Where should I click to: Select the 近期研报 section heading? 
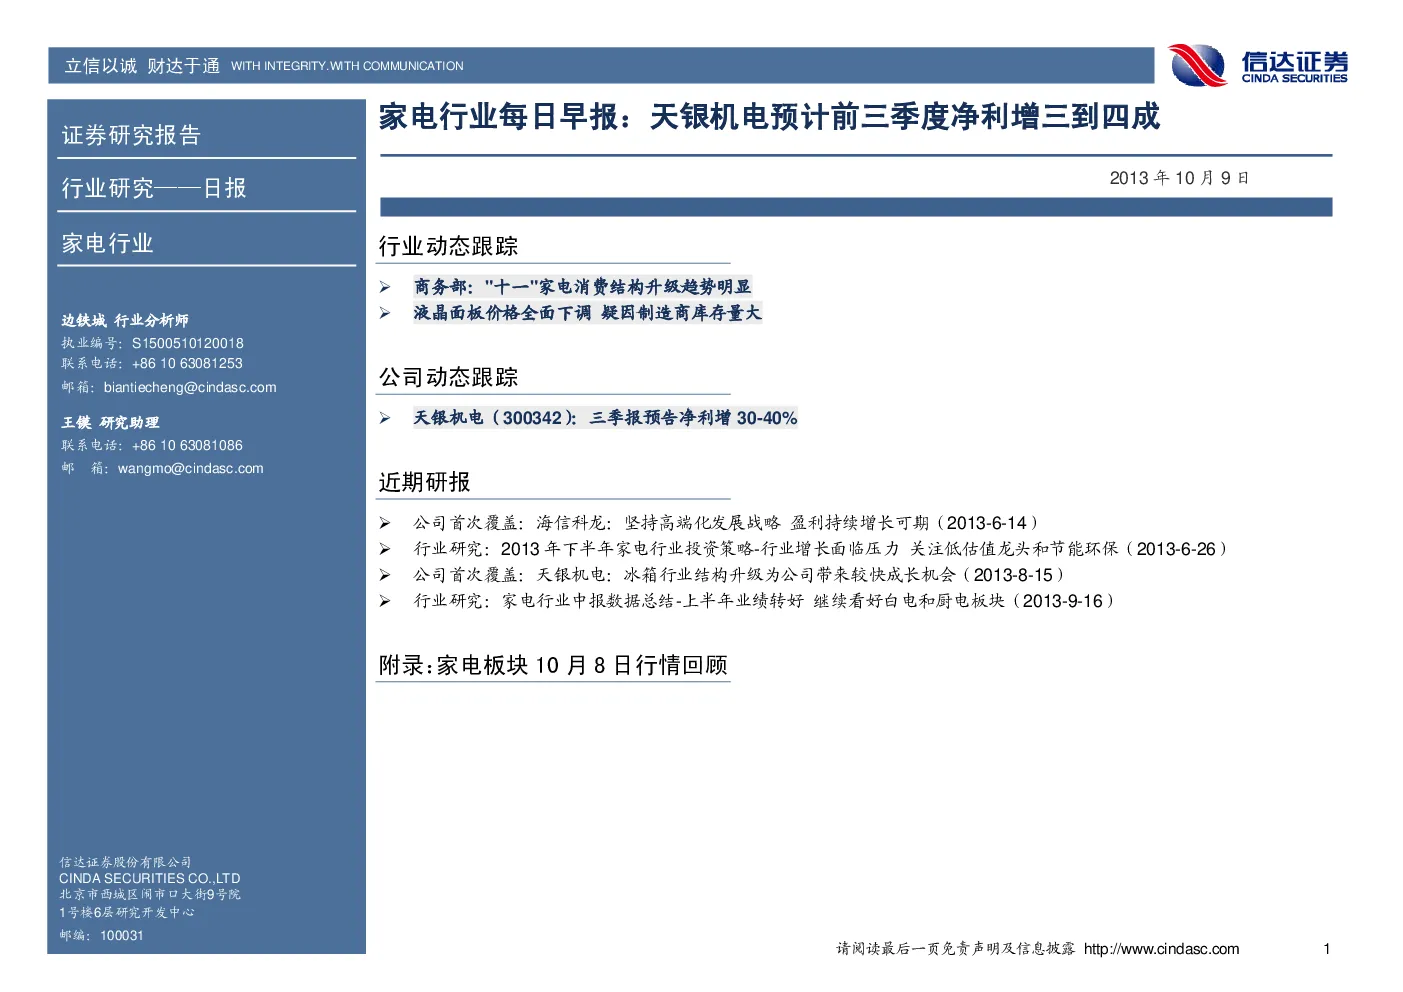(x=424, y=482)
